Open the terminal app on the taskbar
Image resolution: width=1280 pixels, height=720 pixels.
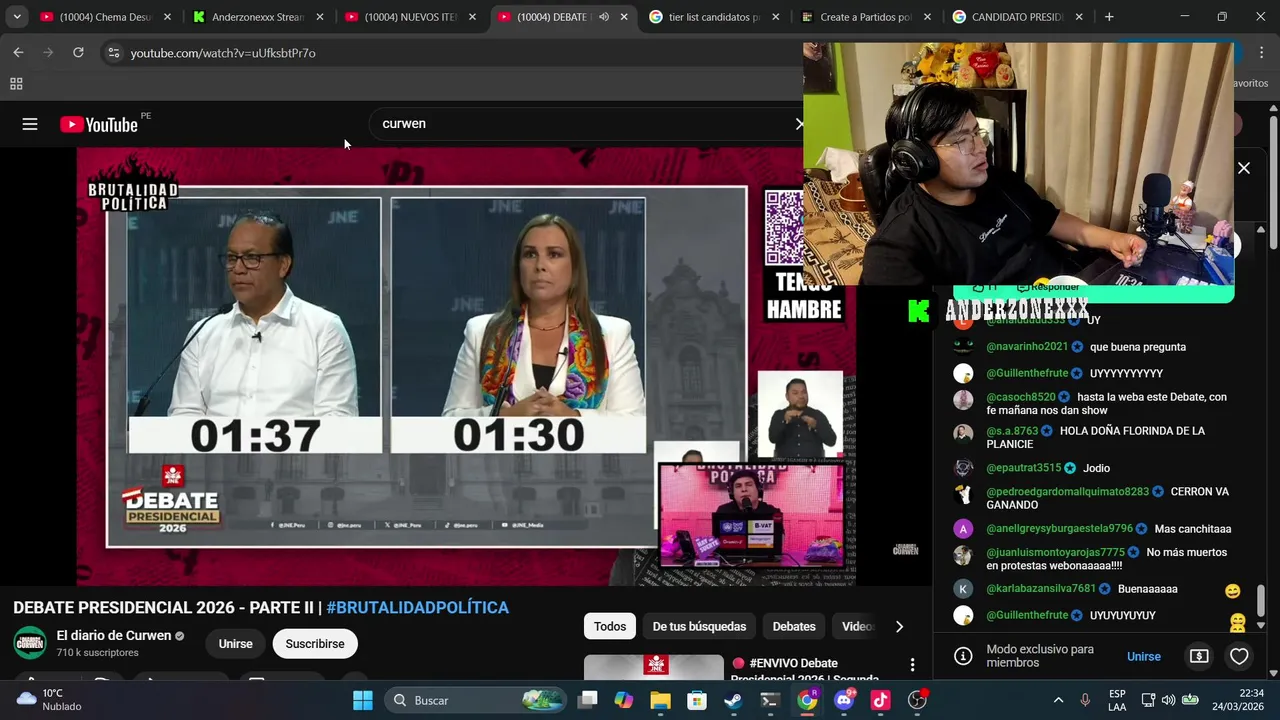(770, 700)
